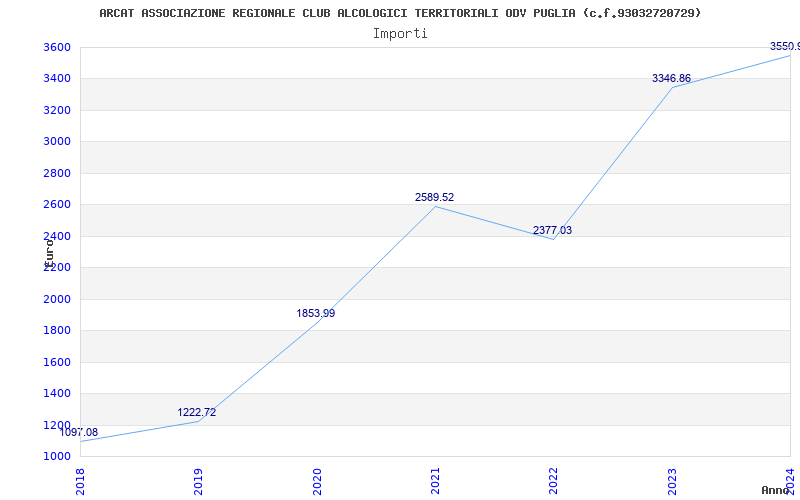Select the 2020 x-axis year label

317,481
